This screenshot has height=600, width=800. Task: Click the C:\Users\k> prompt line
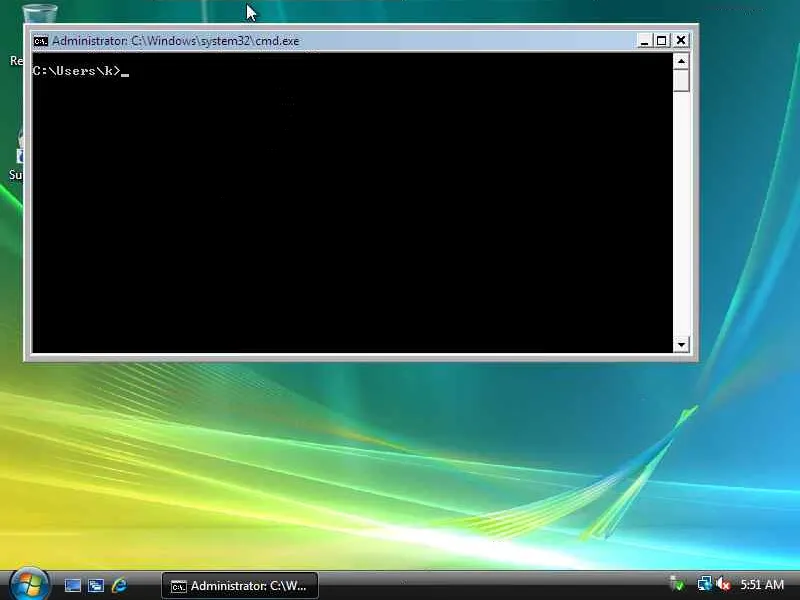pyautogui.click(x=80, y=71)
